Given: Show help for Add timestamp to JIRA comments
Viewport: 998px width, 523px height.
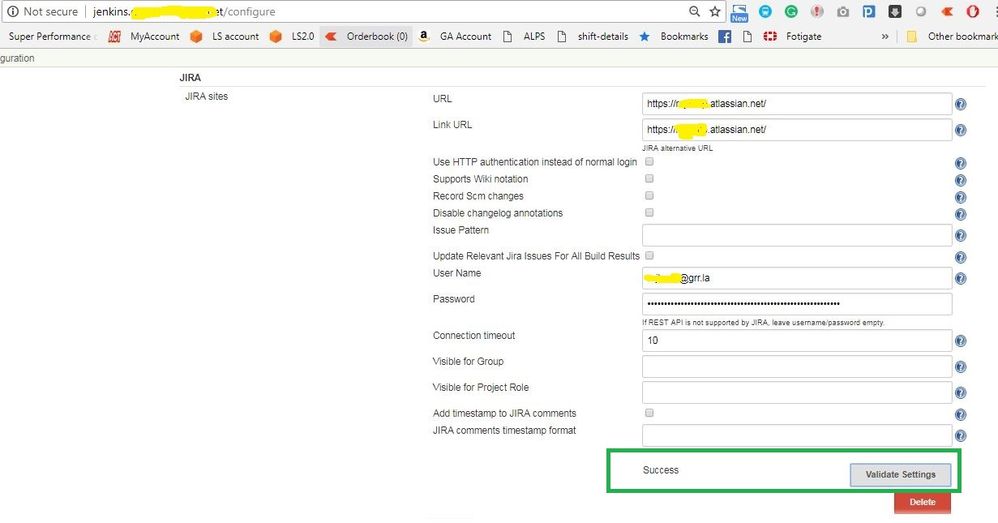Looking at the screenshot, I should 960,414.
